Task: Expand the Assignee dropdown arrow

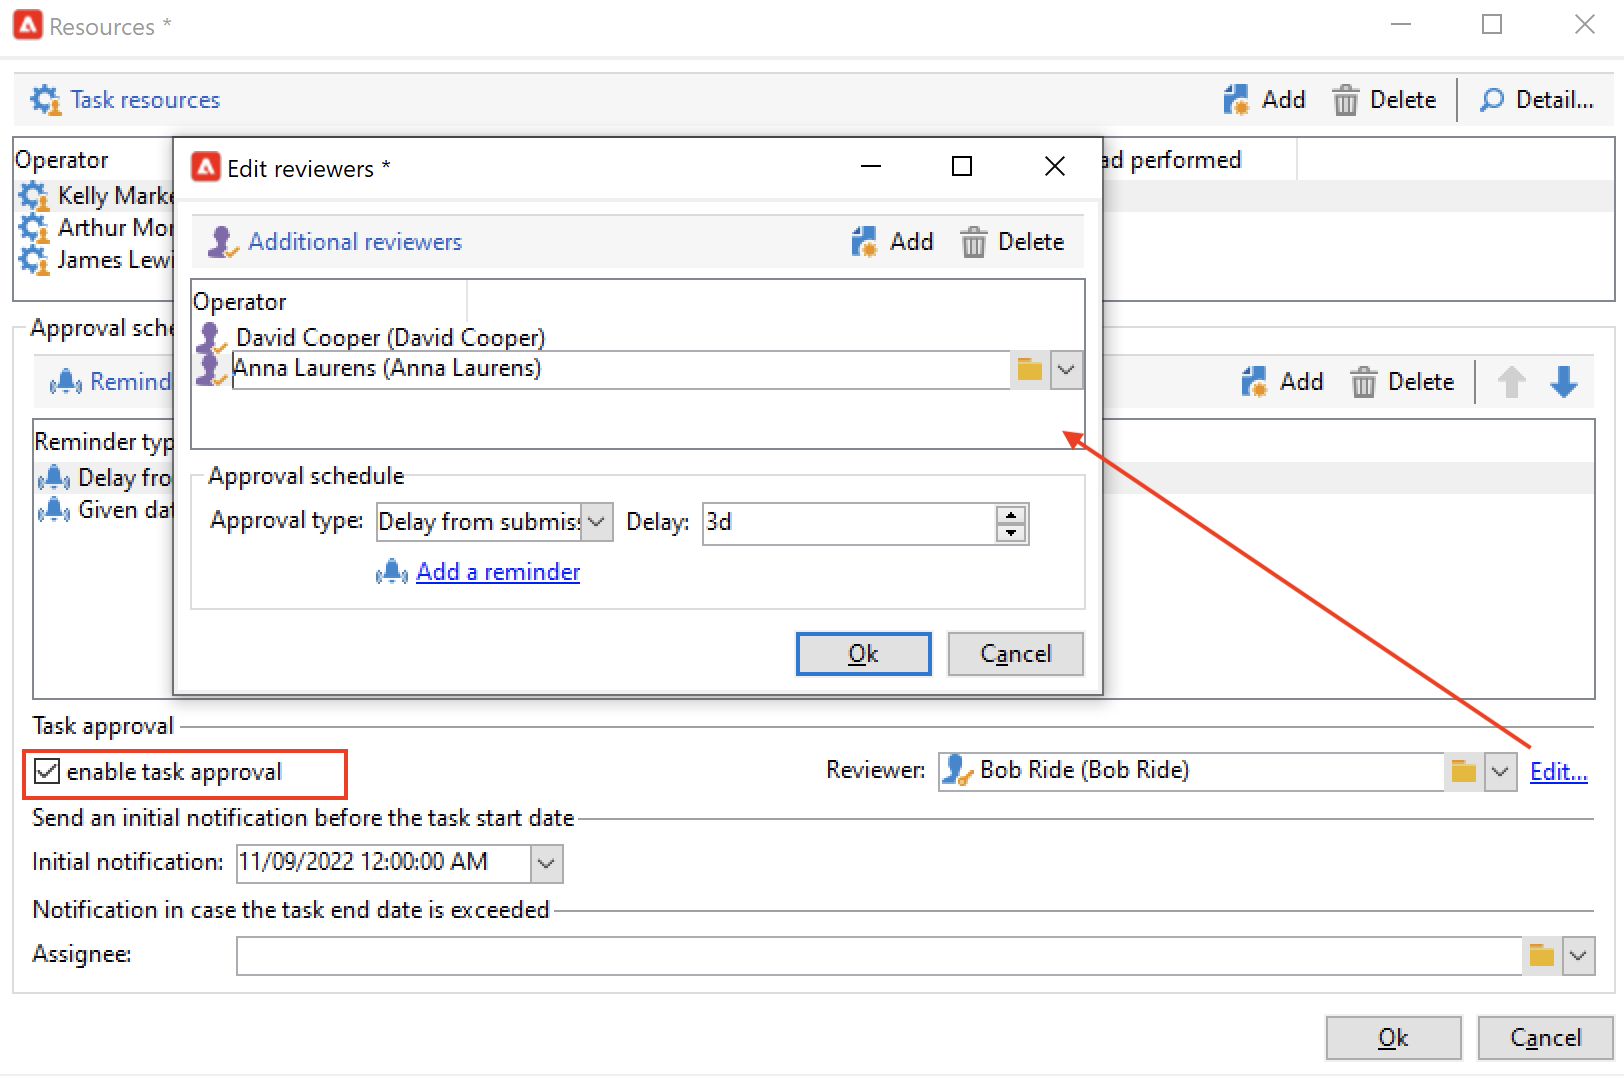Action: point(1578,956)
